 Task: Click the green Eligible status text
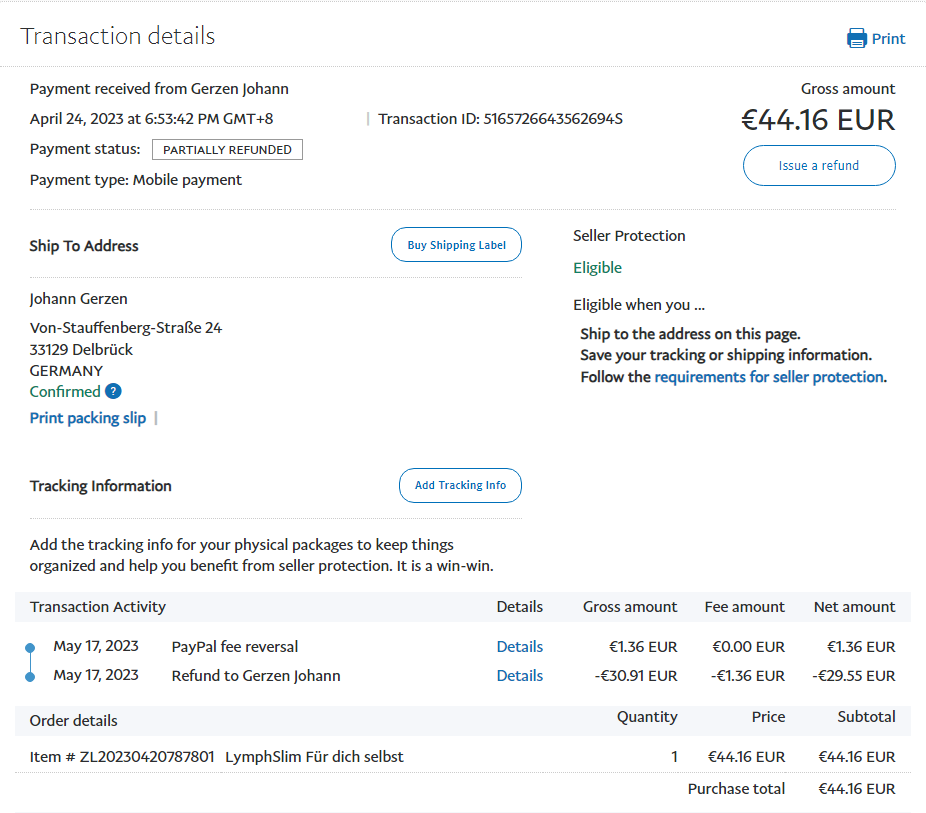597,268
